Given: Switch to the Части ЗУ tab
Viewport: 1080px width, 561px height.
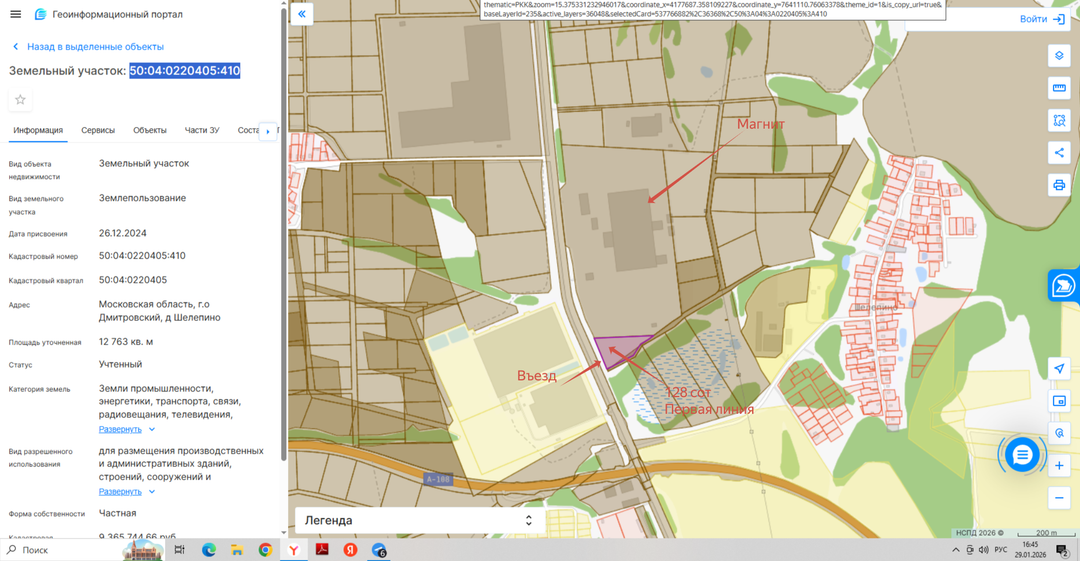Looking at the screenshot, I should 202,130.
